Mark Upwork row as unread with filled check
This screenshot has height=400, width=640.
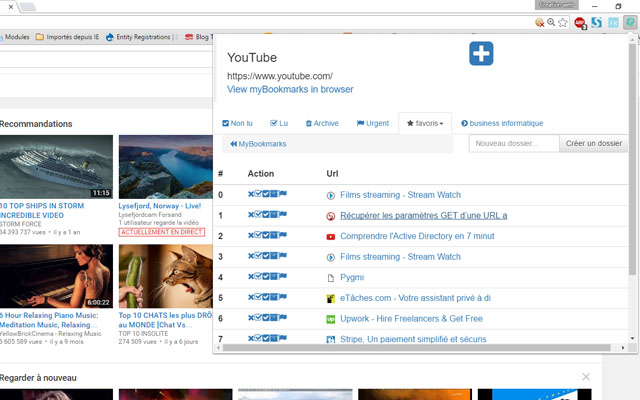[x=266, y=317]
